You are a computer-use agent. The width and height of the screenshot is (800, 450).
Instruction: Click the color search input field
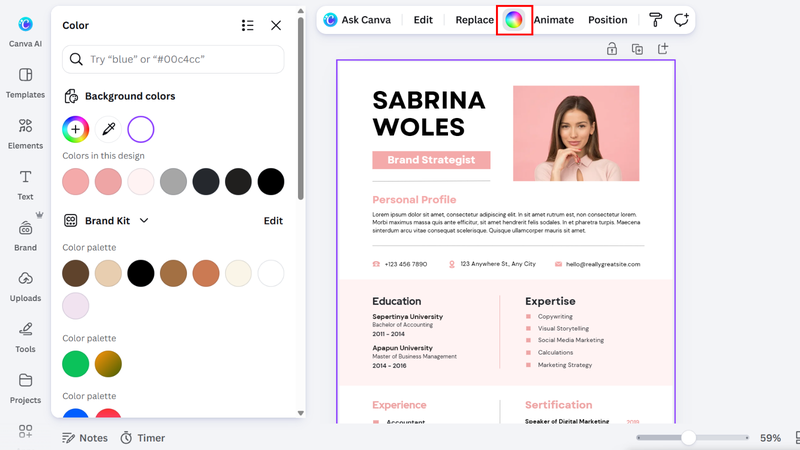[173, 59]
